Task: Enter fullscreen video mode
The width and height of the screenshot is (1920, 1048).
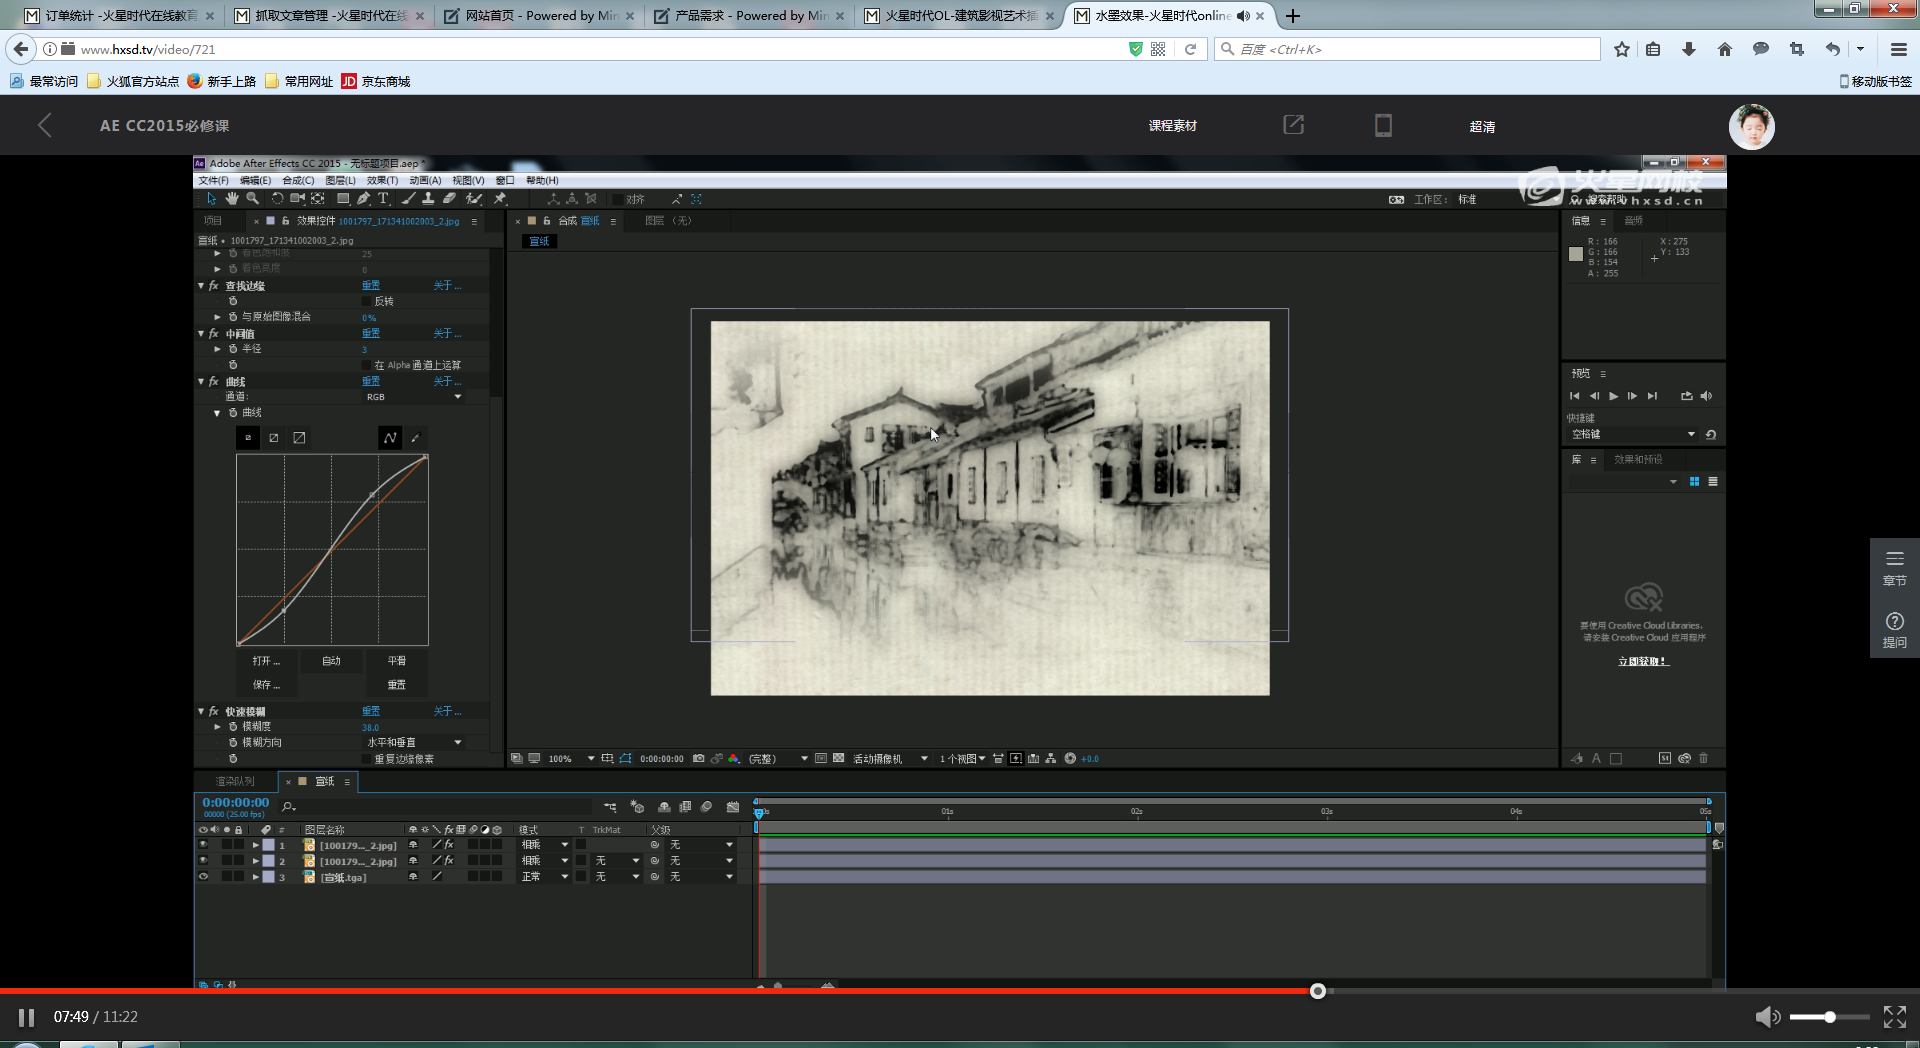Action: [x=1894, y=1017]
